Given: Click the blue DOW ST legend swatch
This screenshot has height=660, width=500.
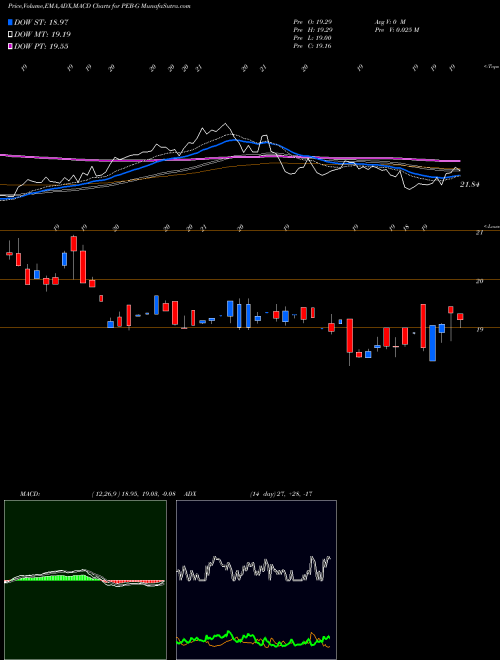Looking at the screenshot, I should [x=11, y=22].
